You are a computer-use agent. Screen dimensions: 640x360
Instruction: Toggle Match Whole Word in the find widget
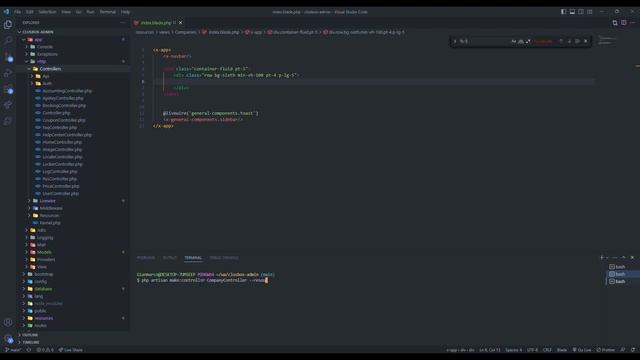tap(521, 41)
